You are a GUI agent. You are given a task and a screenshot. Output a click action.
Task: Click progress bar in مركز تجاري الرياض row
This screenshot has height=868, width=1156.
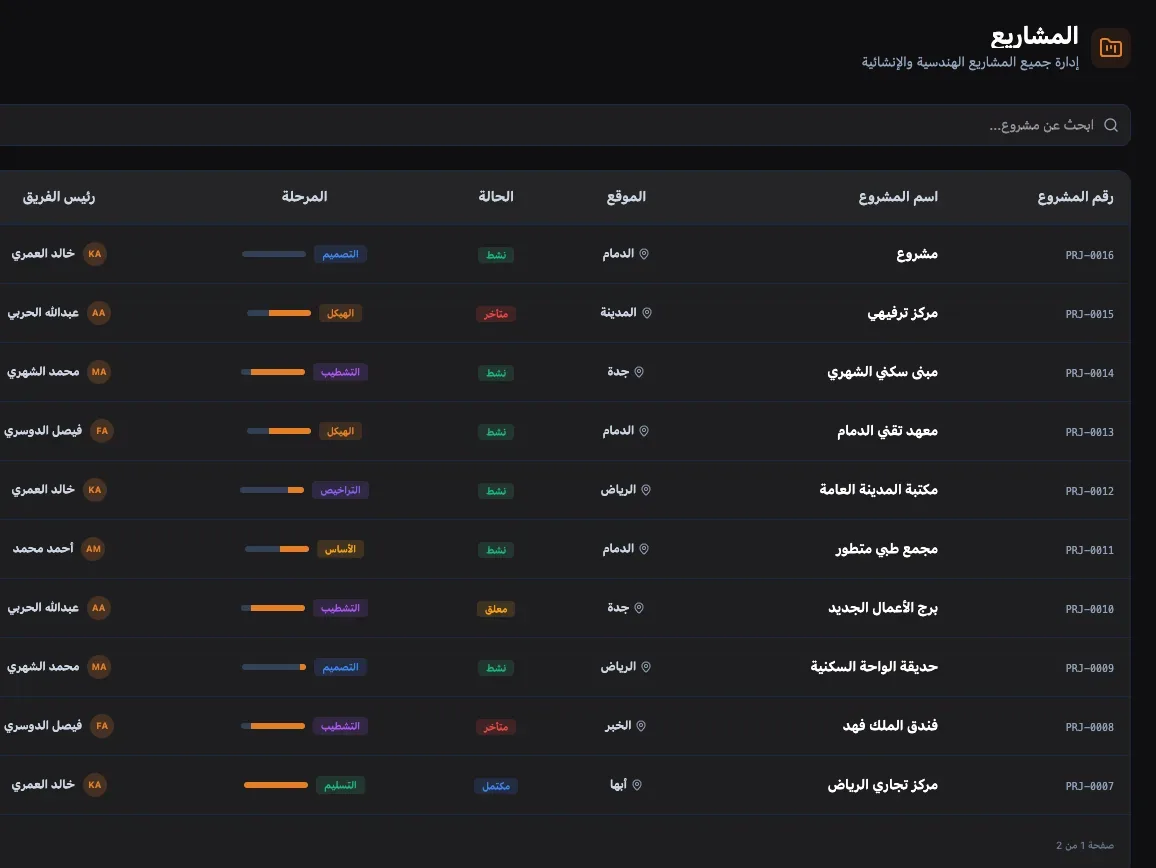coord(276,785)
